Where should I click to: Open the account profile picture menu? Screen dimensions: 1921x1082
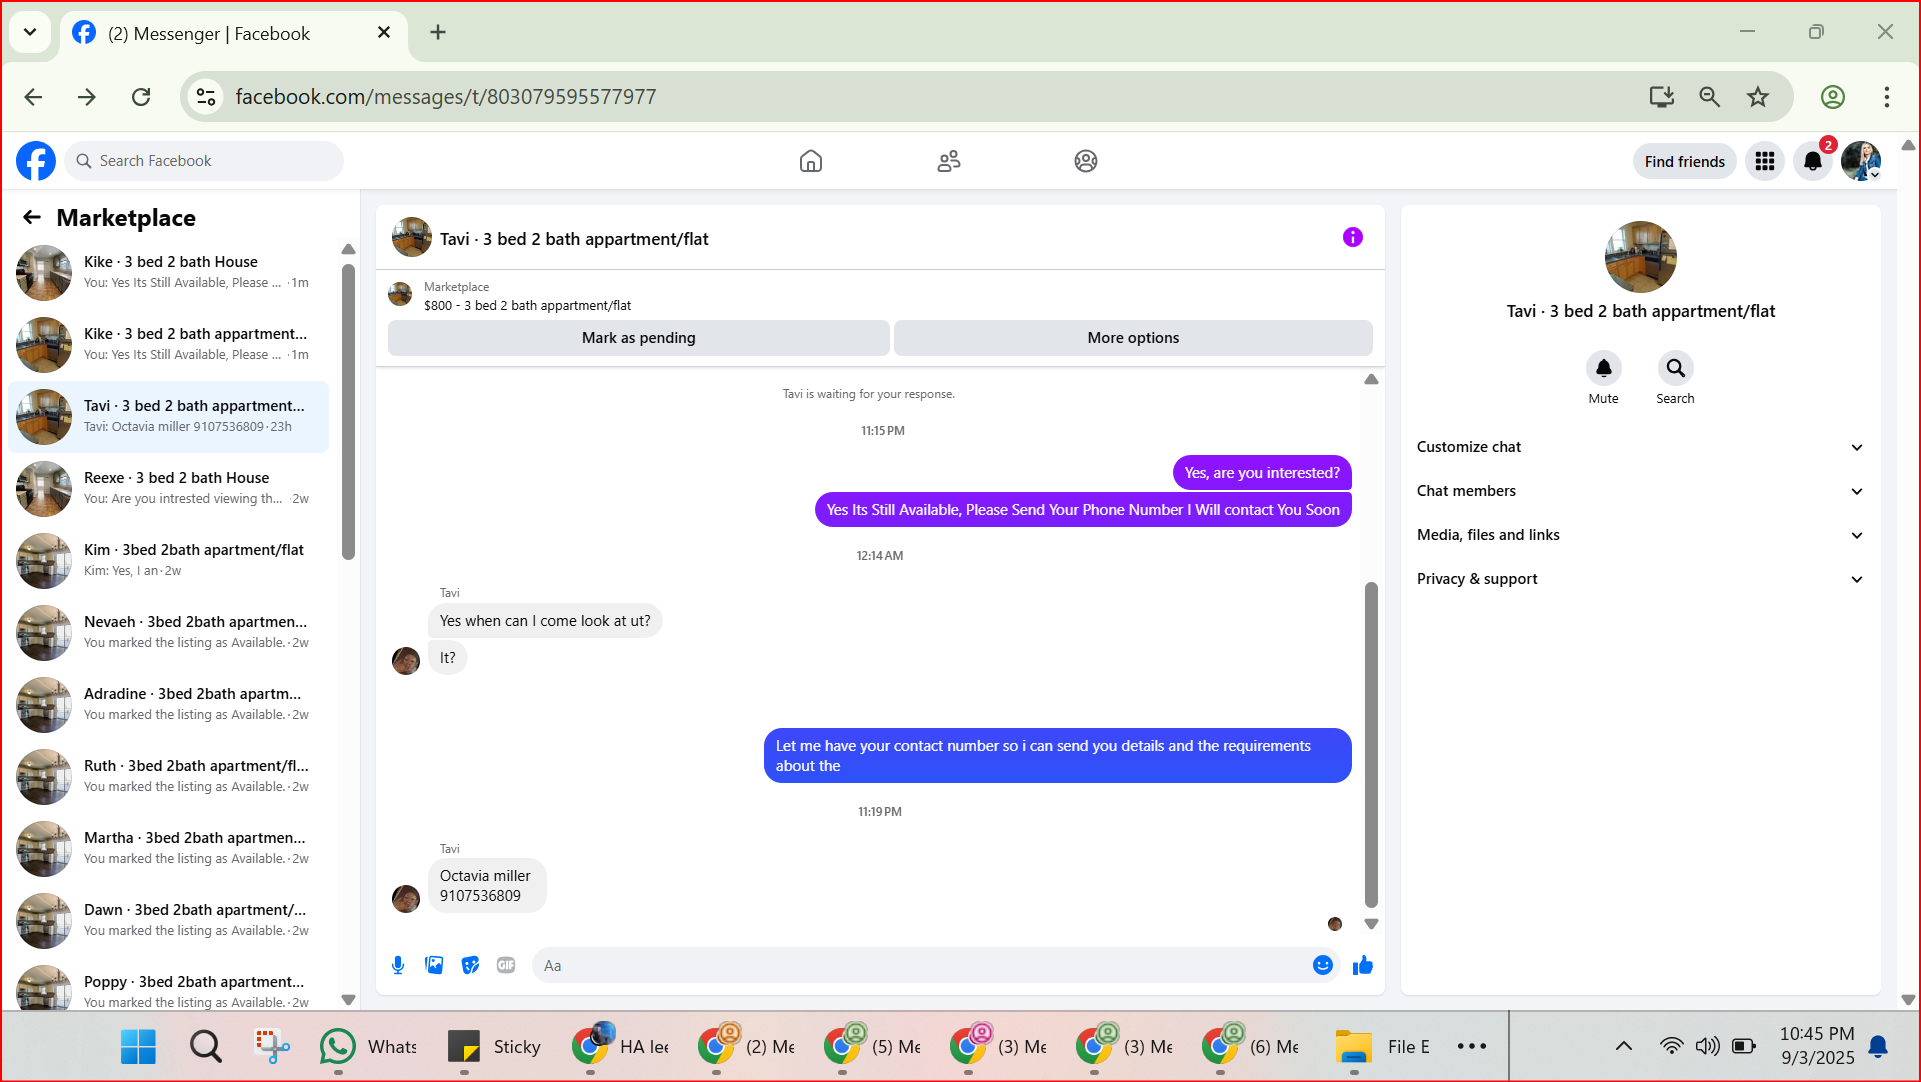pos(1861,161)
